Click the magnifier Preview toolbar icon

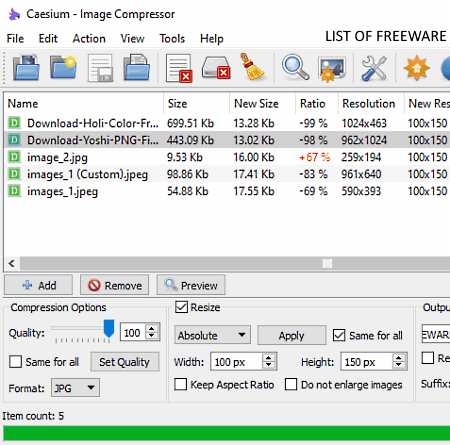pos(295,68)
